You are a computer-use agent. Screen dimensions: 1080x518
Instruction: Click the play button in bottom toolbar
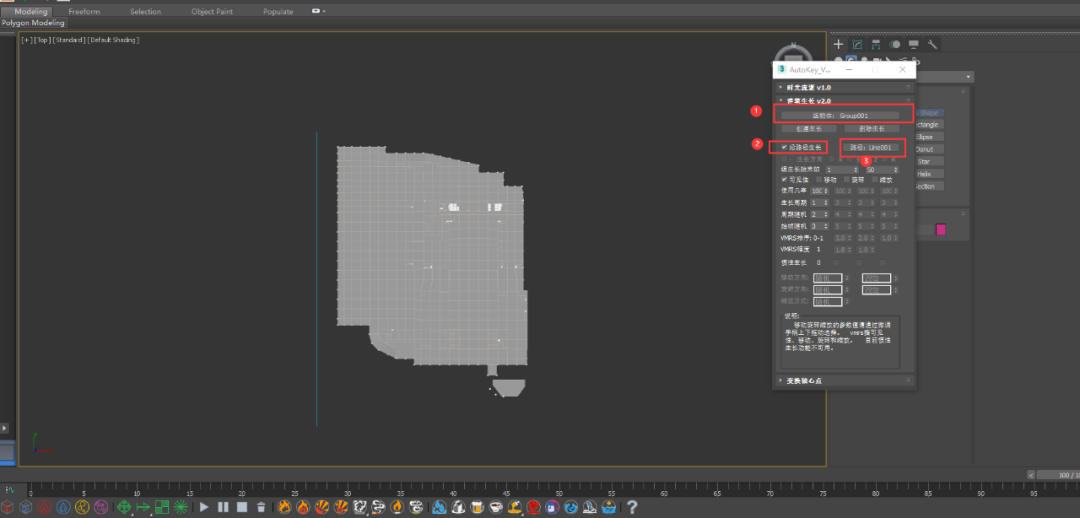pos(204,507)
